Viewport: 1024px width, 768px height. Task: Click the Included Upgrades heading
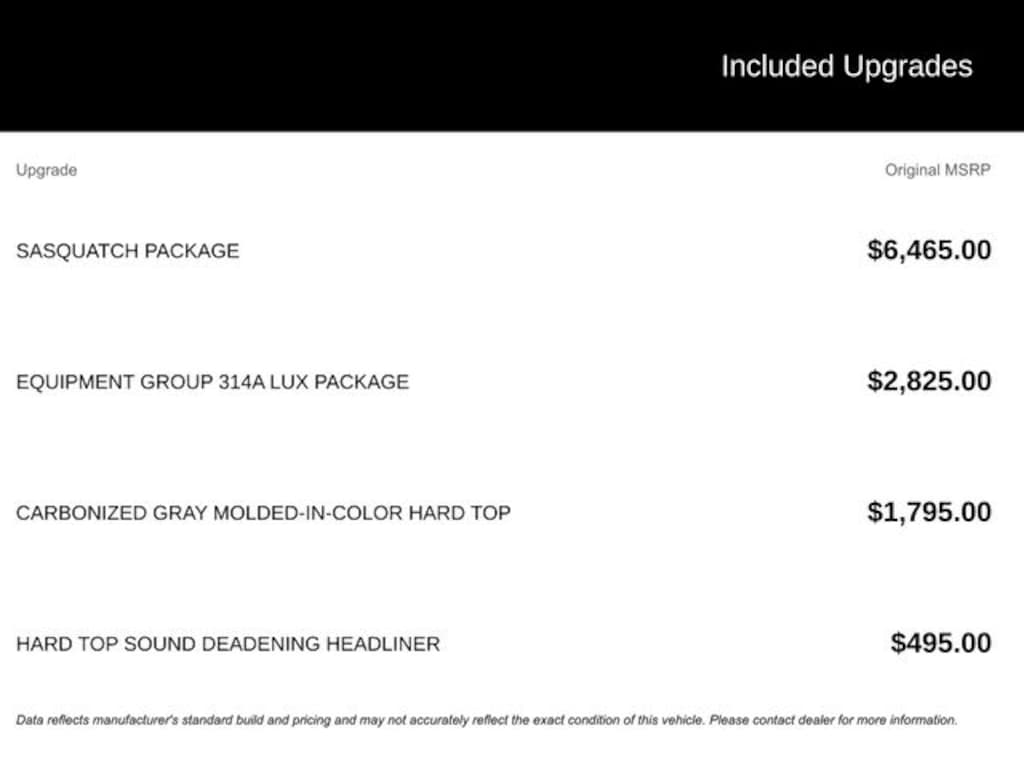click(x=846, y=67)
